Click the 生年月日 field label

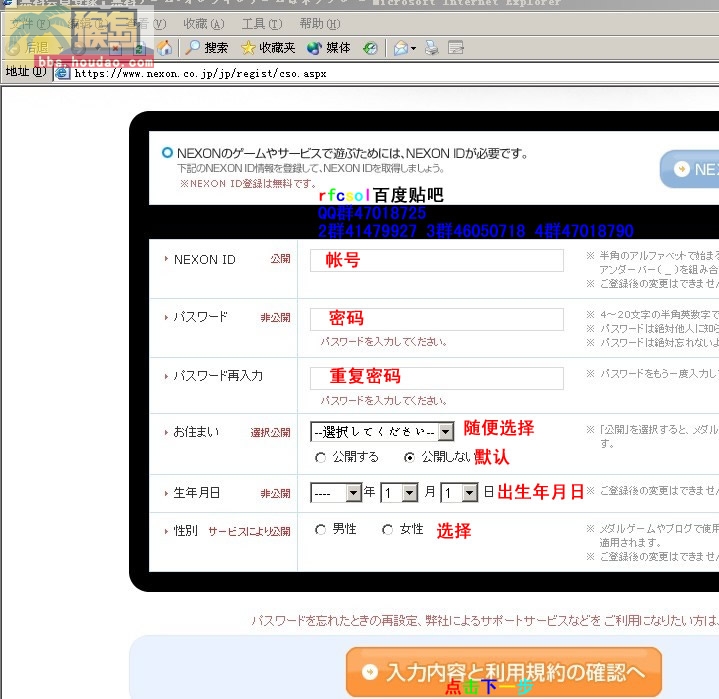coord(197,493)
